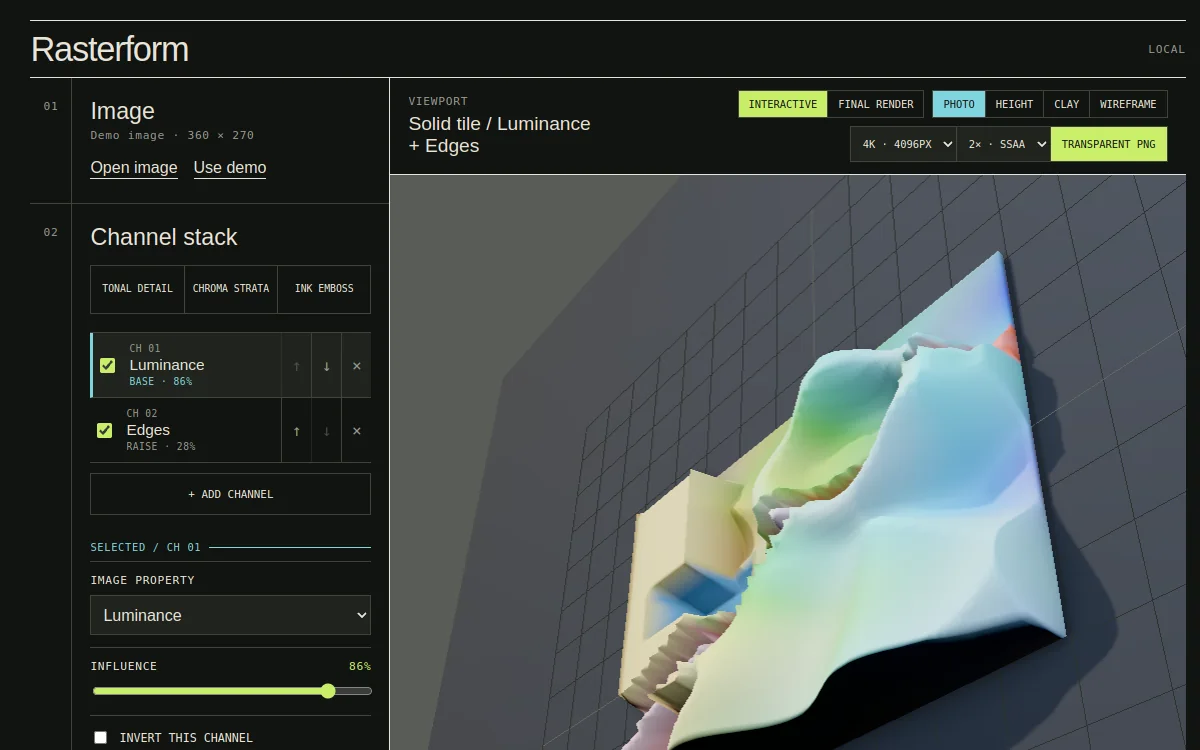1200x750 pixels.
Task: Click the 'Solid tile / Luminance + Edges' heading
Action: tap(499, 135)
